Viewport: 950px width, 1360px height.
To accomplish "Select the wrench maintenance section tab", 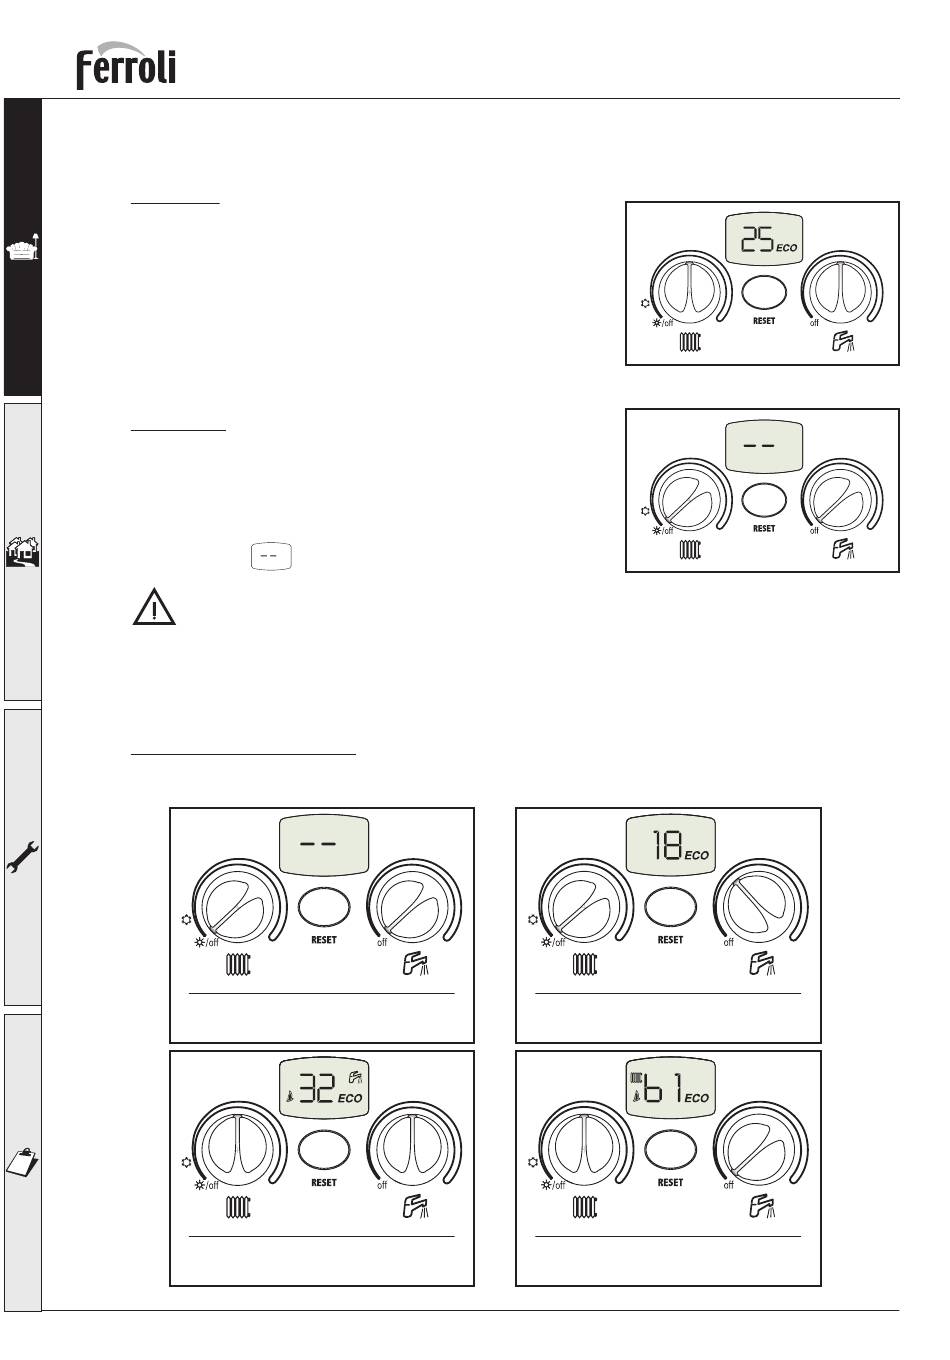I will click(x=22, y=857).
